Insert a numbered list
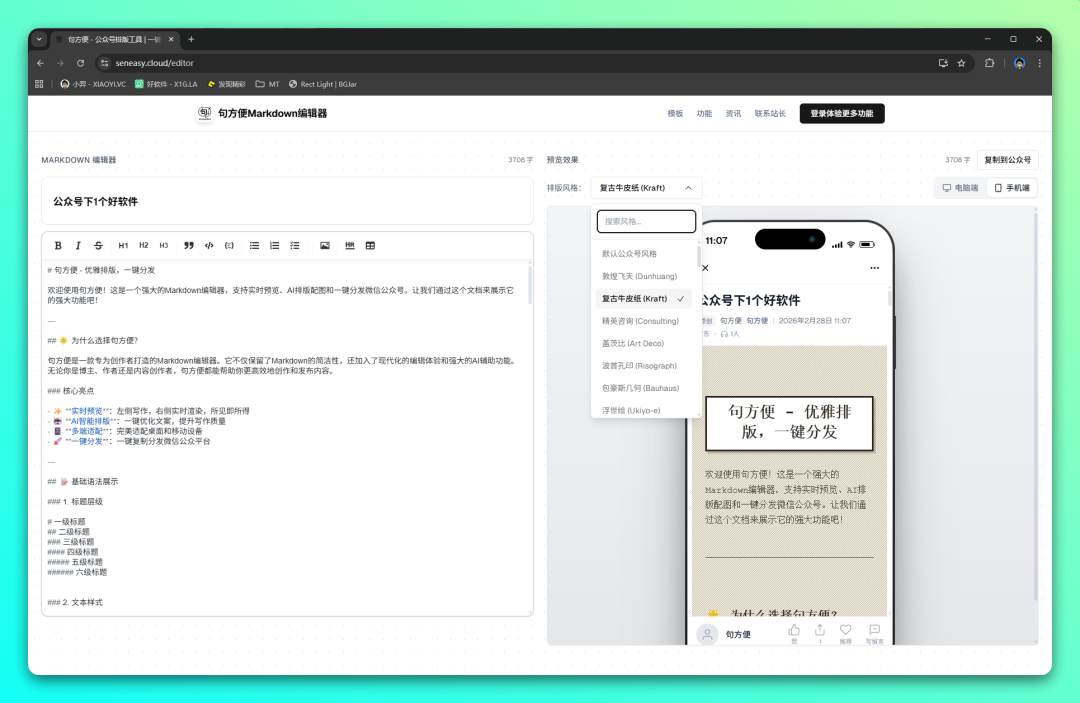The width and height of the screenshot is (1080, 703). (x=274, y=246)
